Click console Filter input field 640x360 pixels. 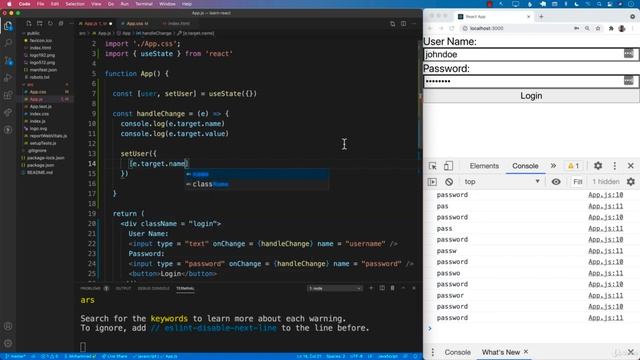[578, 182]
